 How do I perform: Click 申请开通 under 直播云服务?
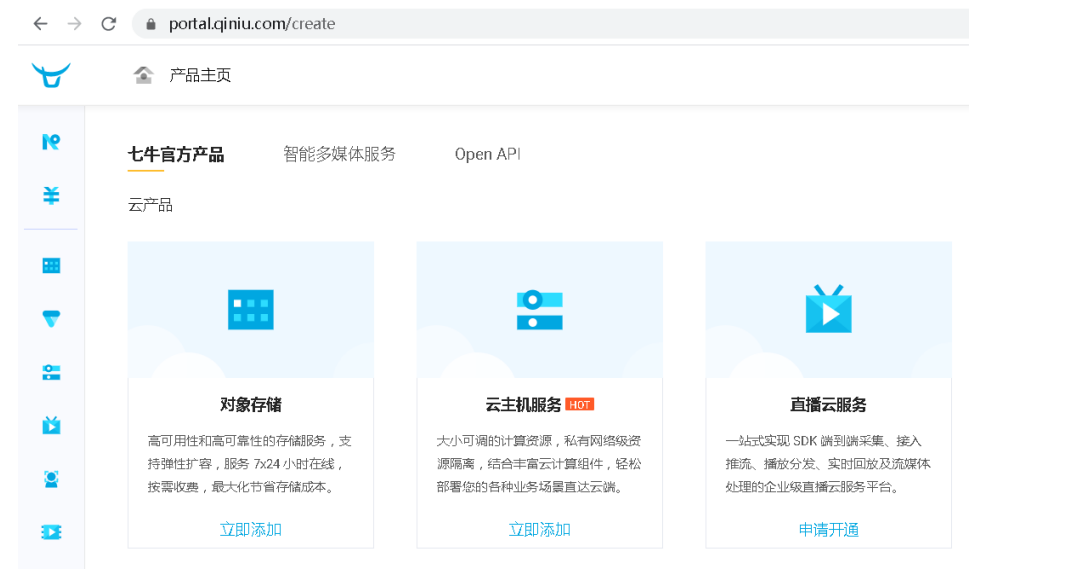point(829,530)
